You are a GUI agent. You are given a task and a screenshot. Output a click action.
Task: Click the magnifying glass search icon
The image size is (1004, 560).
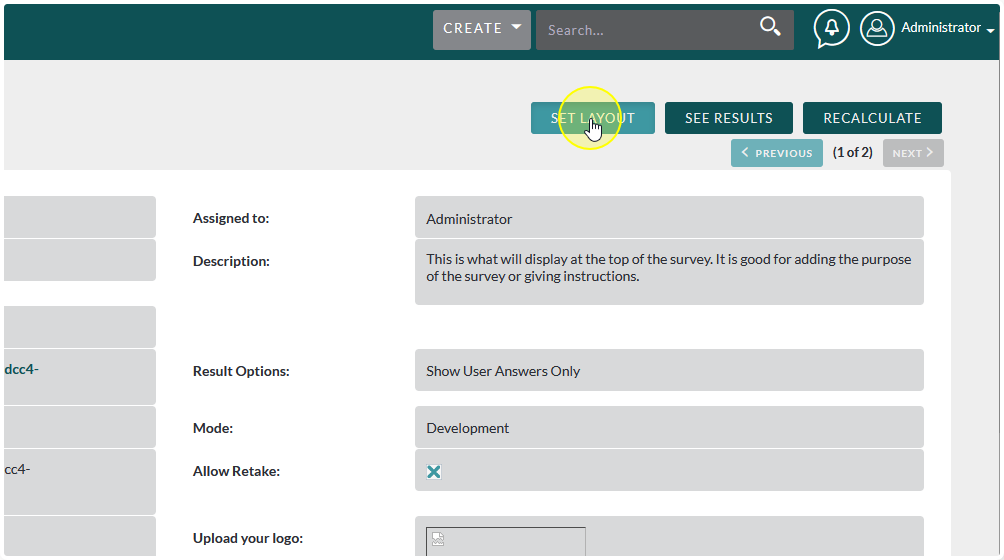(770, 27)
